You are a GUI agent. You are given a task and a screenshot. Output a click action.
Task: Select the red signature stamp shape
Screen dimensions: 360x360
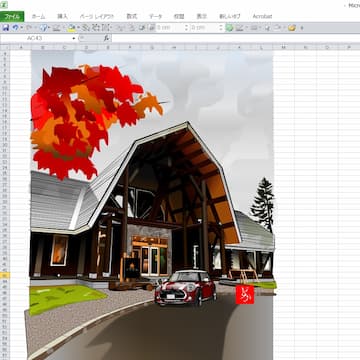click(245, 294)
